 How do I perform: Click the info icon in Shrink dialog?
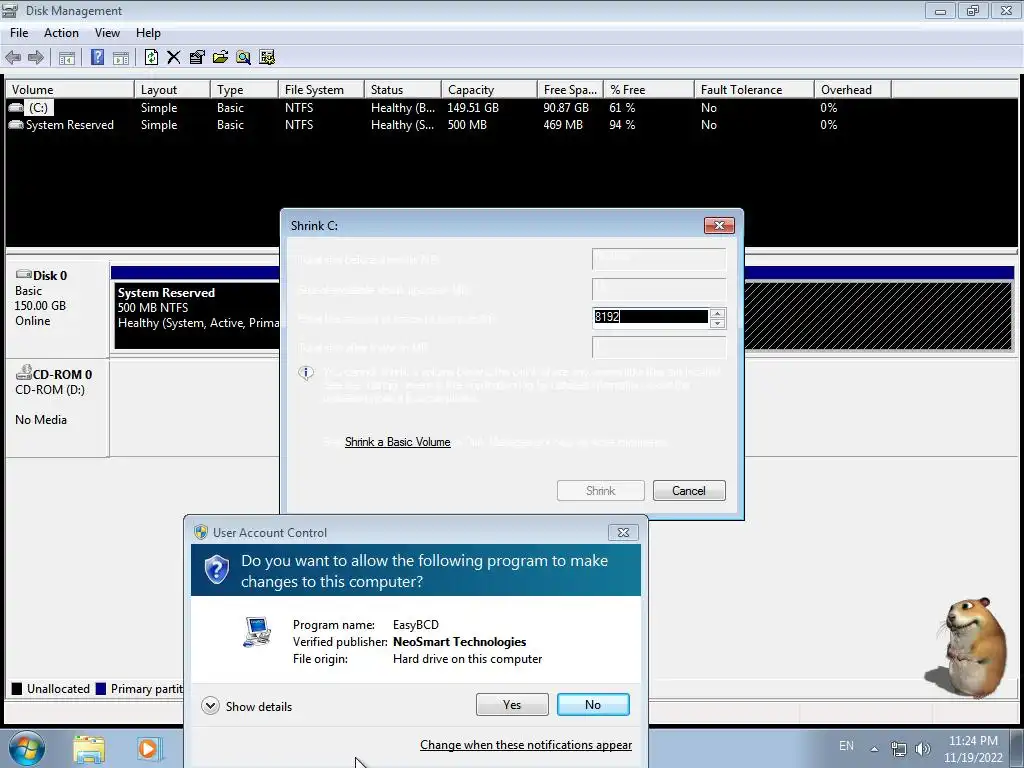point(306,373)
